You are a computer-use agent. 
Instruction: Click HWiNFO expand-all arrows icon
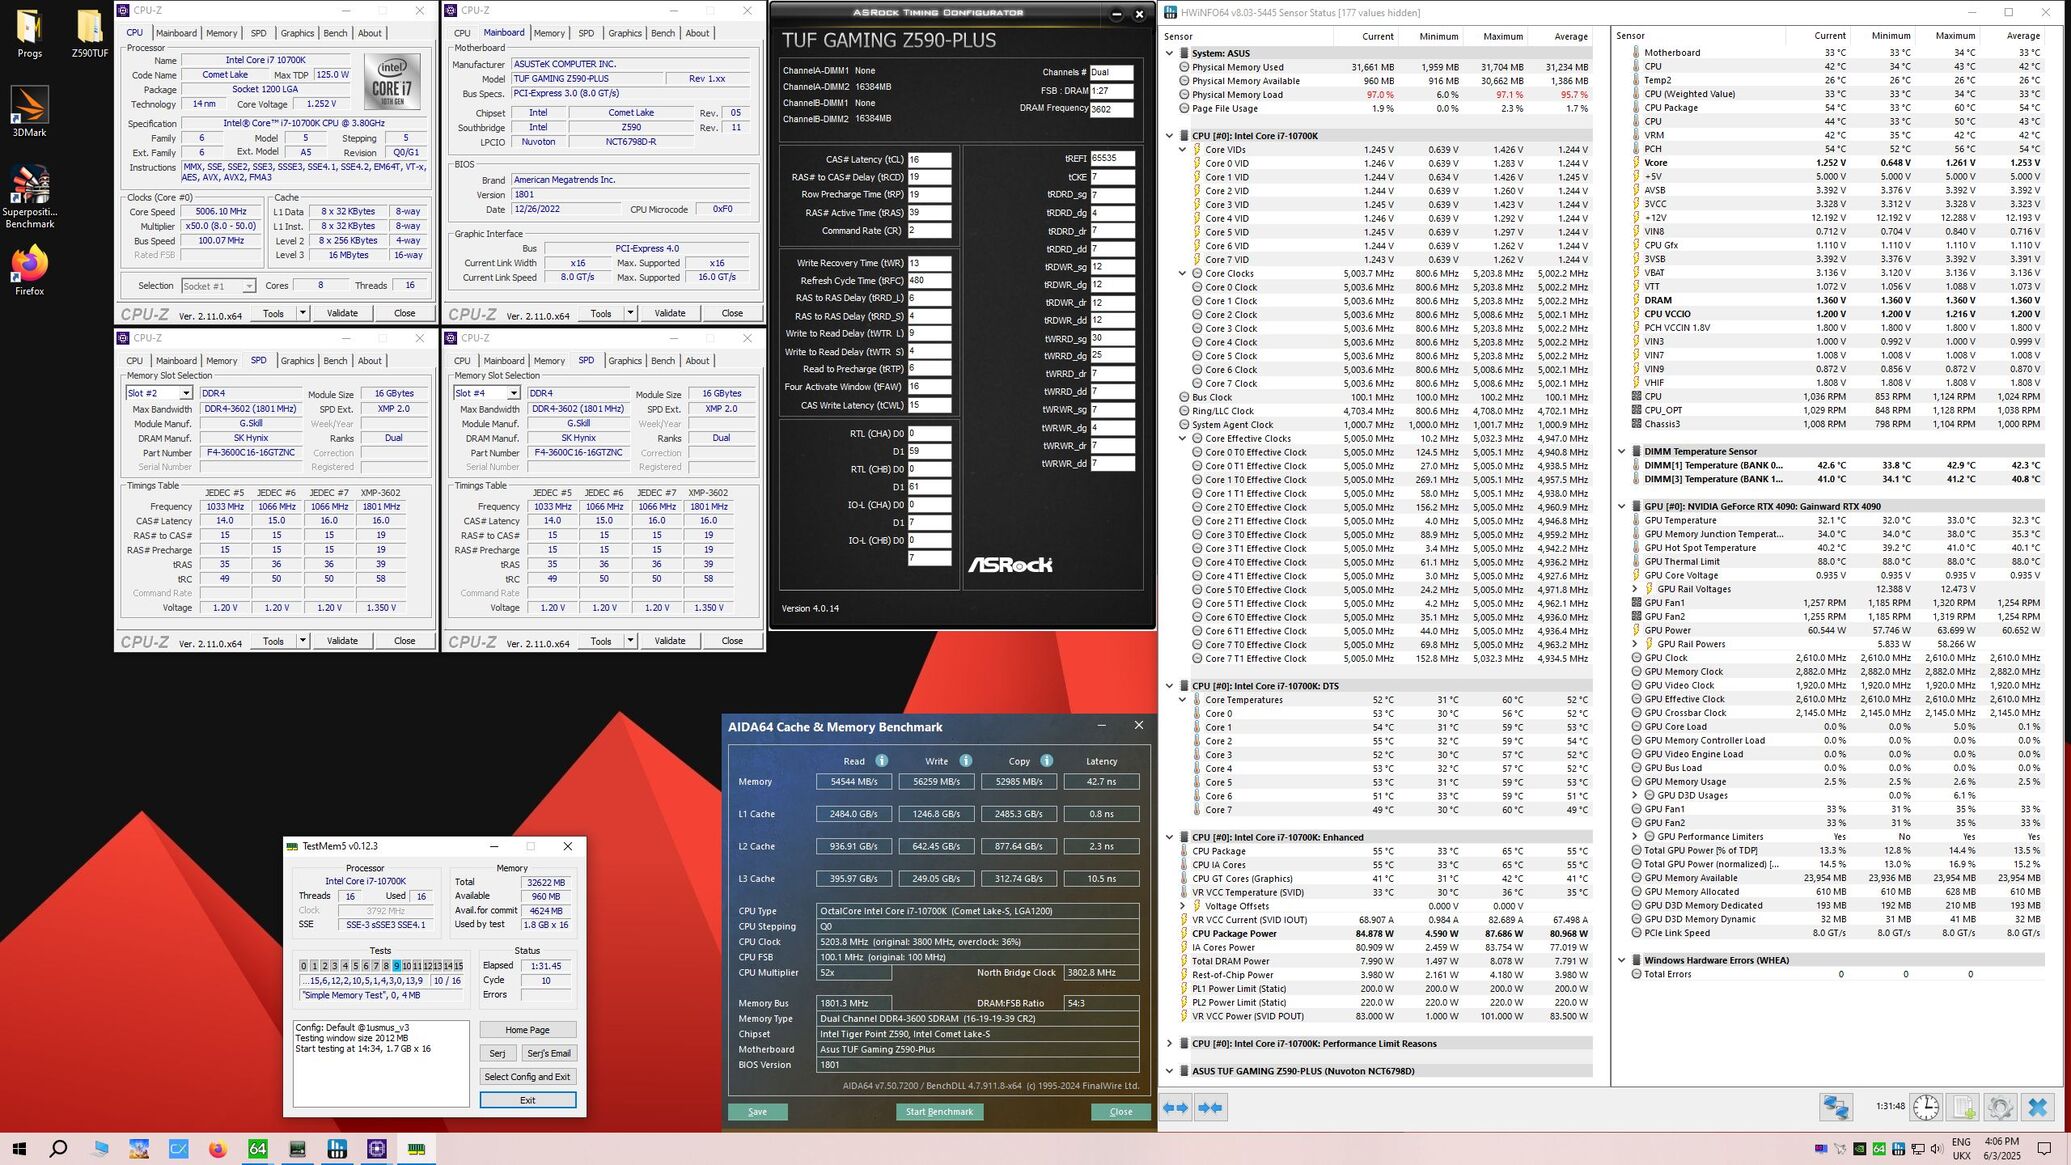(1176, 1107)
